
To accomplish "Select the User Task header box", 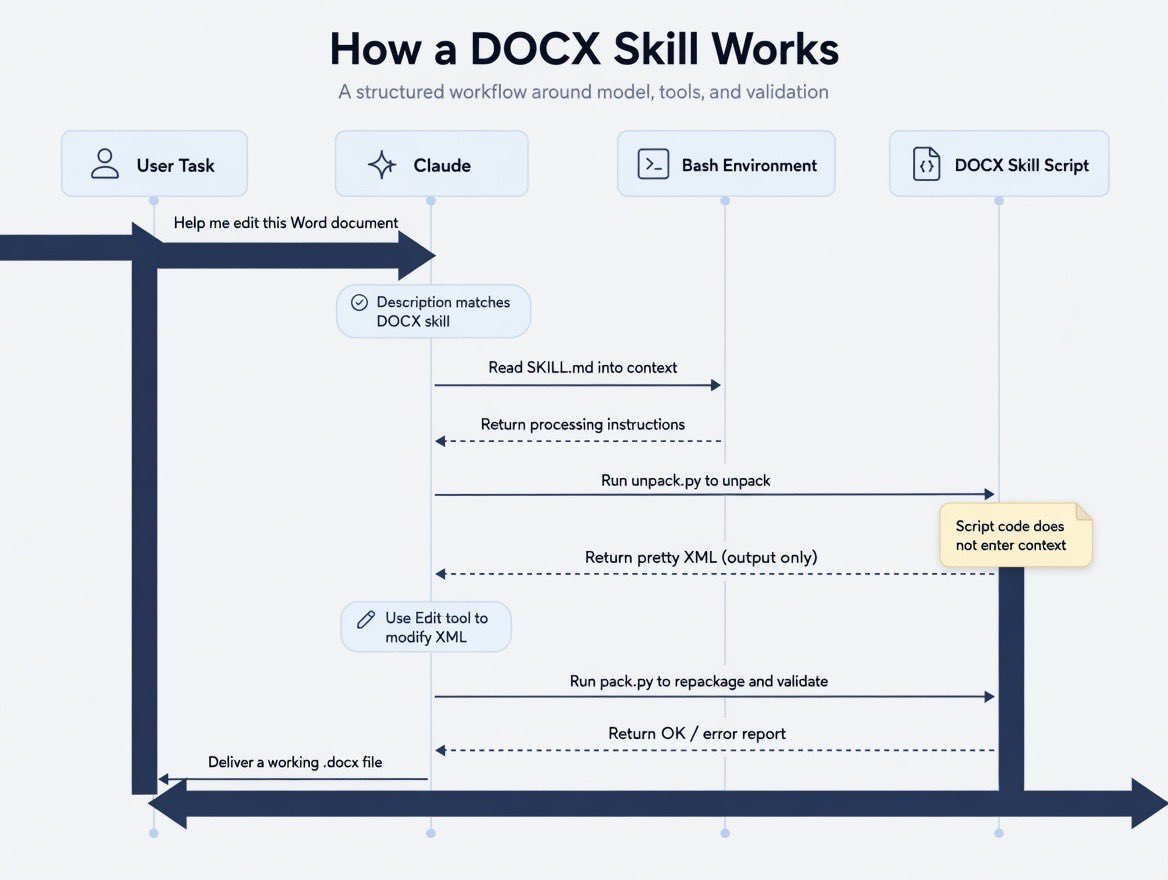I will coord(154,164).
